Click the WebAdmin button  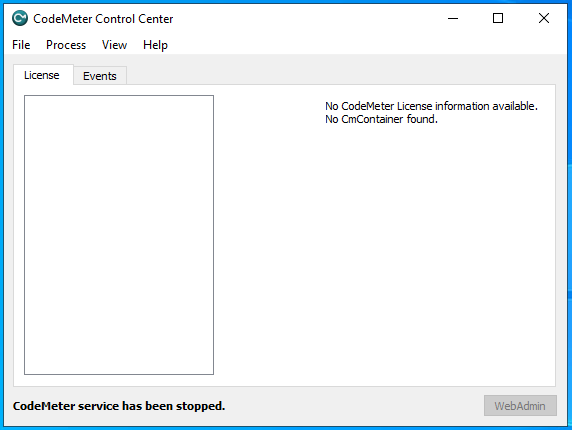[x=520, y=406]
